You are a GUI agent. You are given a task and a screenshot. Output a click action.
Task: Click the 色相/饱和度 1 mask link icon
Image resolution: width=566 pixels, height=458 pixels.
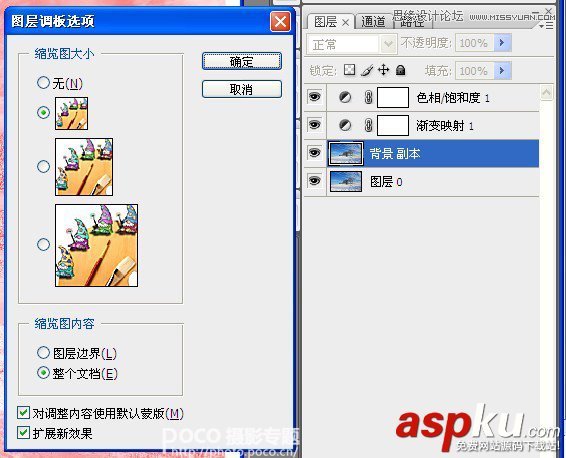tap(368, 97)
